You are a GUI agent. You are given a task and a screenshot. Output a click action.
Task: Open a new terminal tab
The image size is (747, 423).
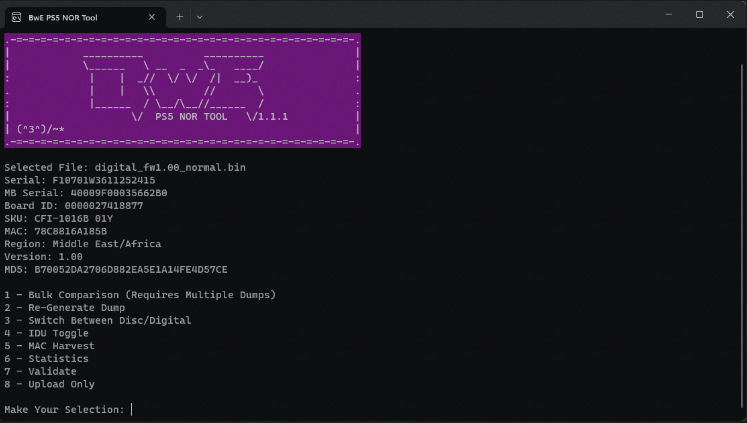pos(180,17)
